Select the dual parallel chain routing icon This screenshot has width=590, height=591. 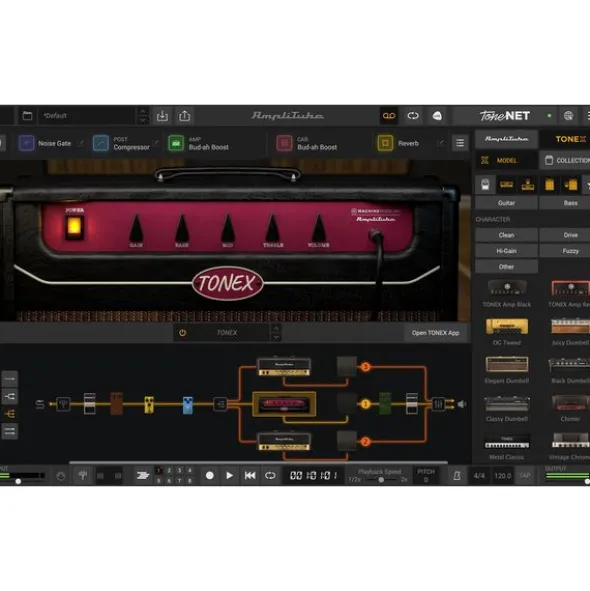pos(9,431)
